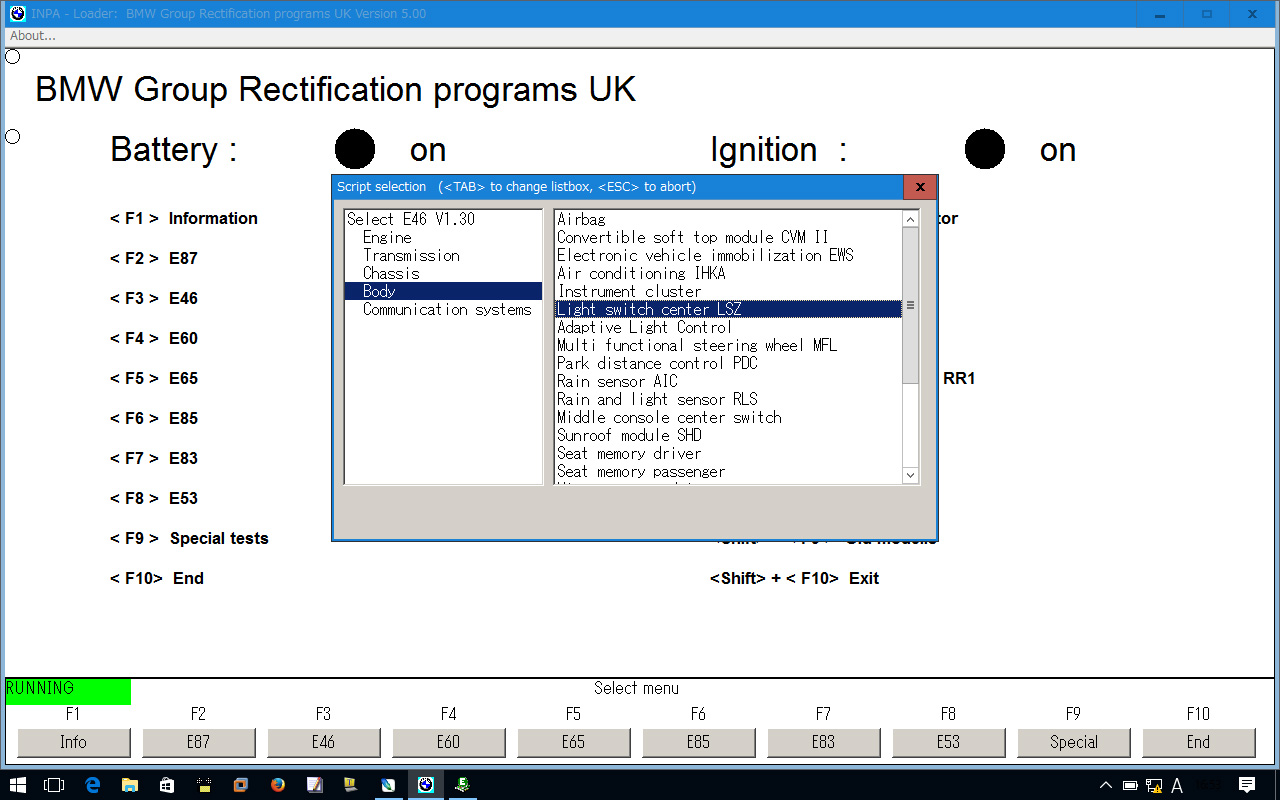Click the F2 E87 button

(x=198, y=742)
